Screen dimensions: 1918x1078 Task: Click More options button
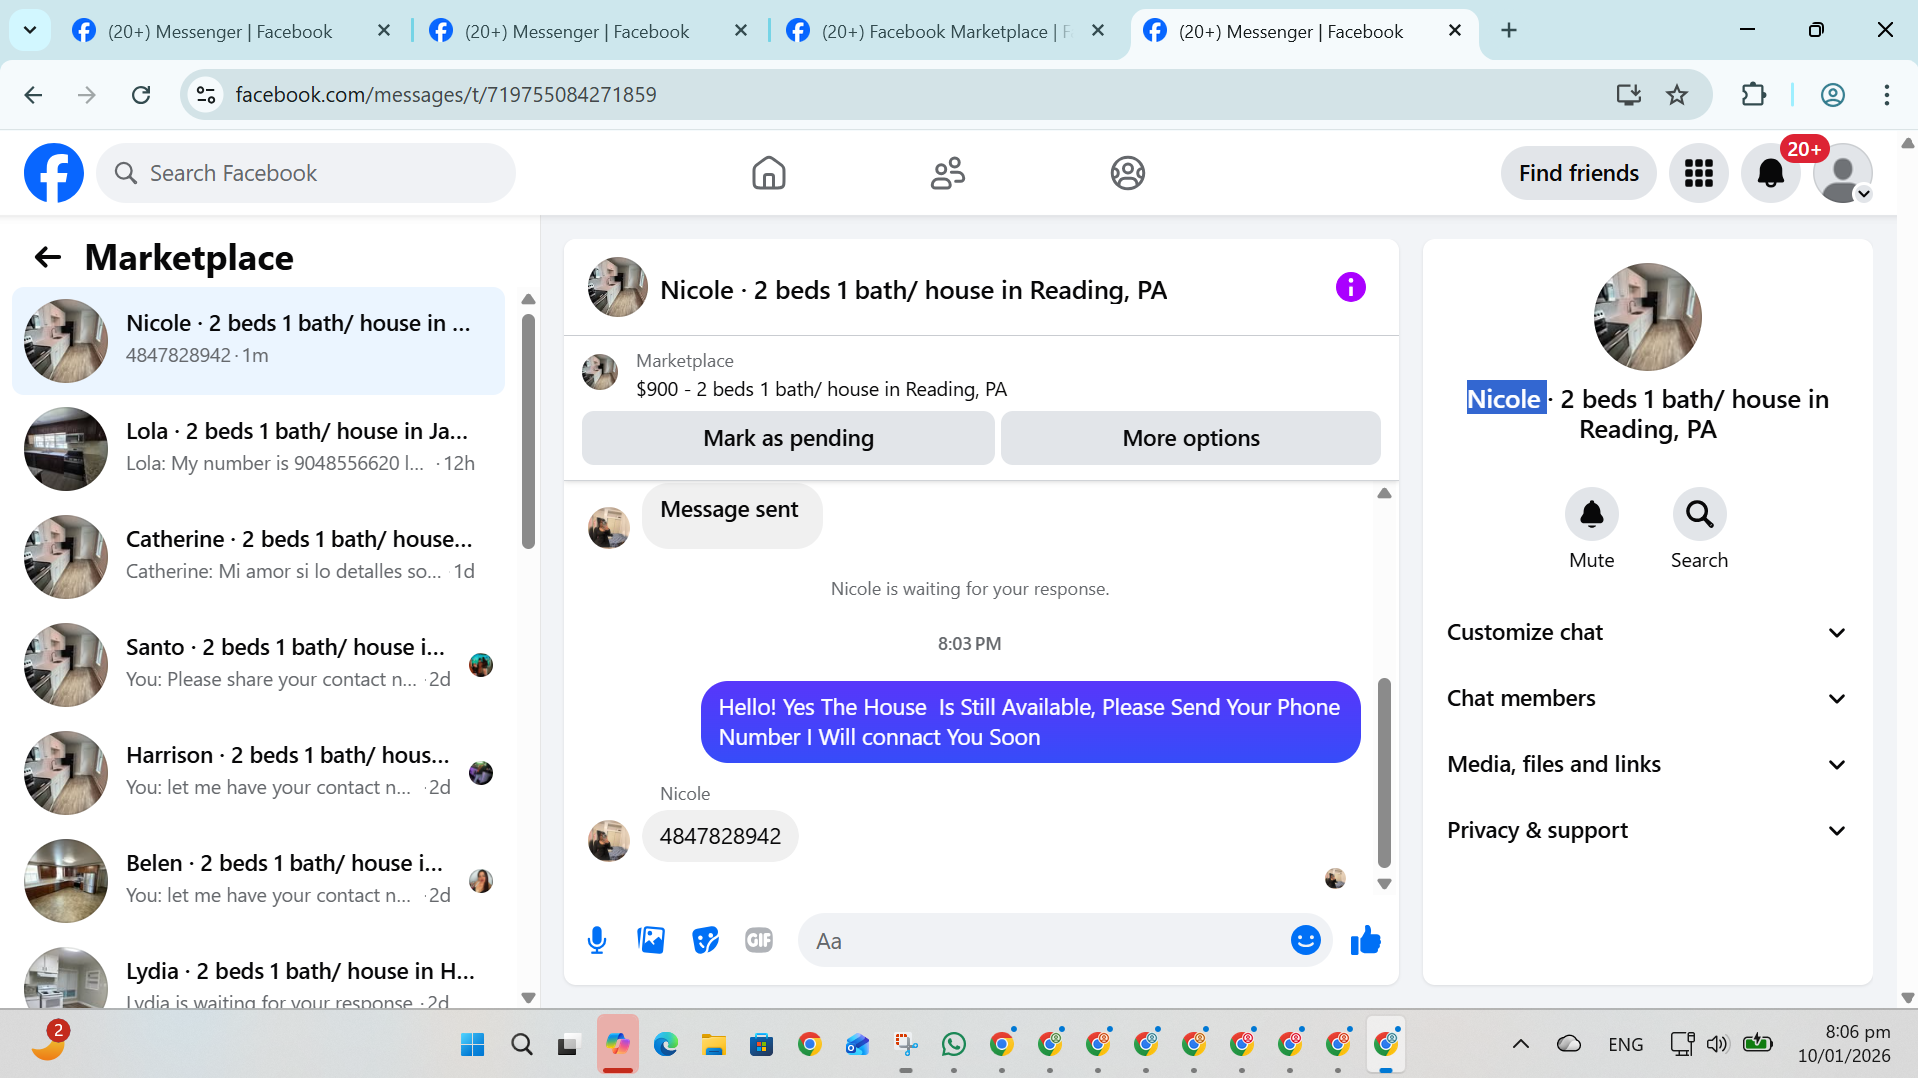tap(1190, 438)
